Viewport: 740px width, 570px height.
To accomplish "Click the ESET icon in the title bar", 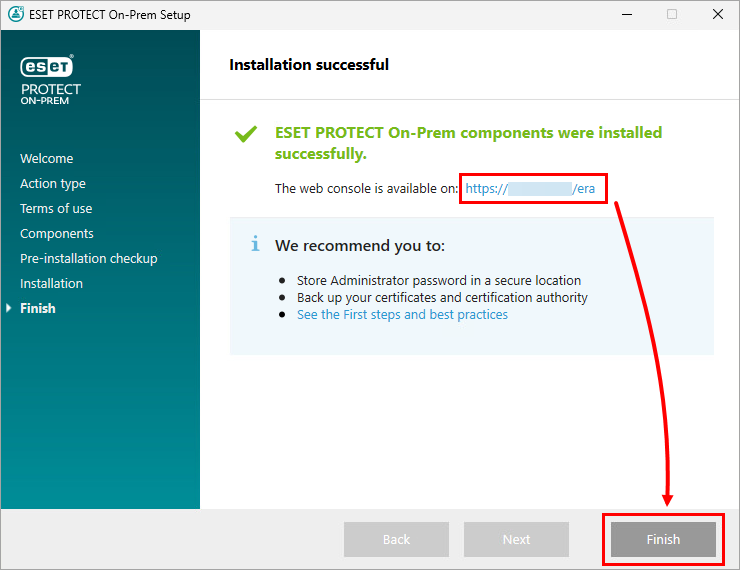I will (15, 15).
